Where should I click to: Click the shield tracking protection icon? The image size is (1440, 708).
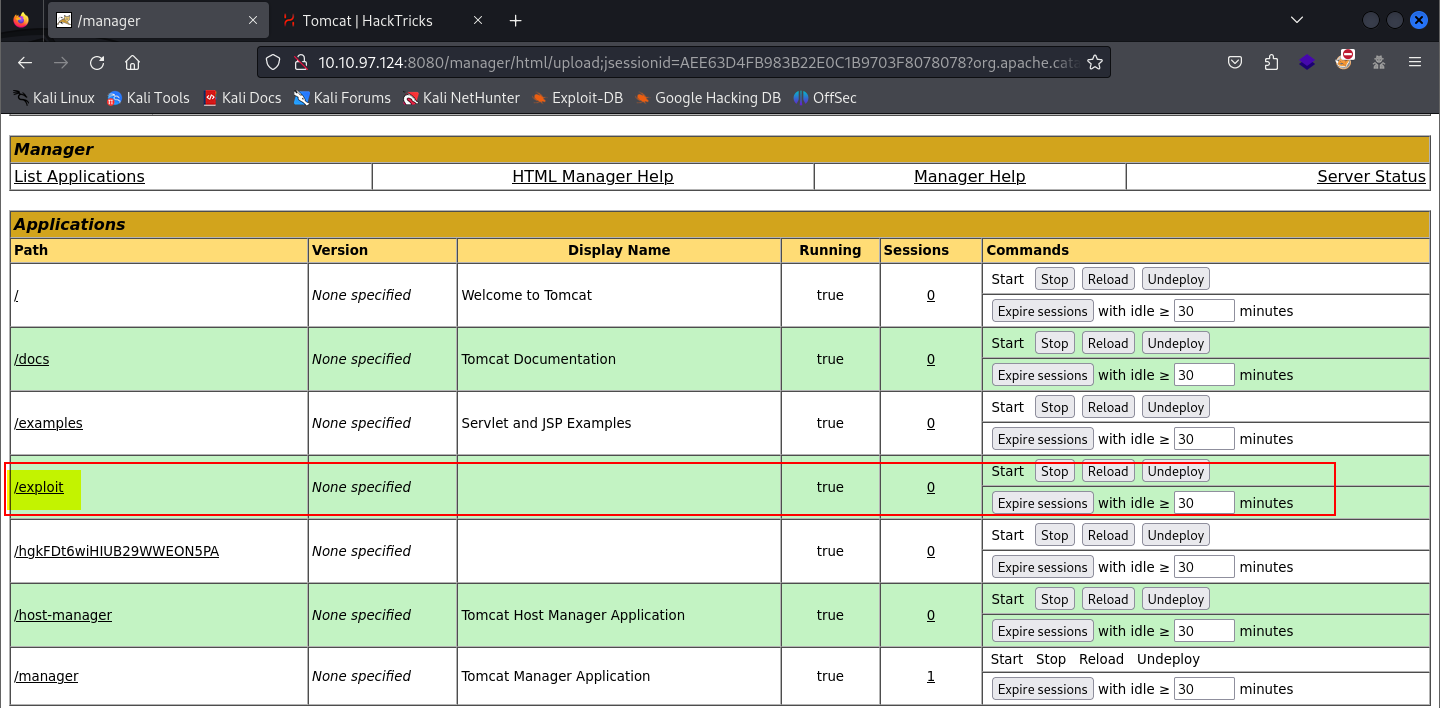pos(273,62)
